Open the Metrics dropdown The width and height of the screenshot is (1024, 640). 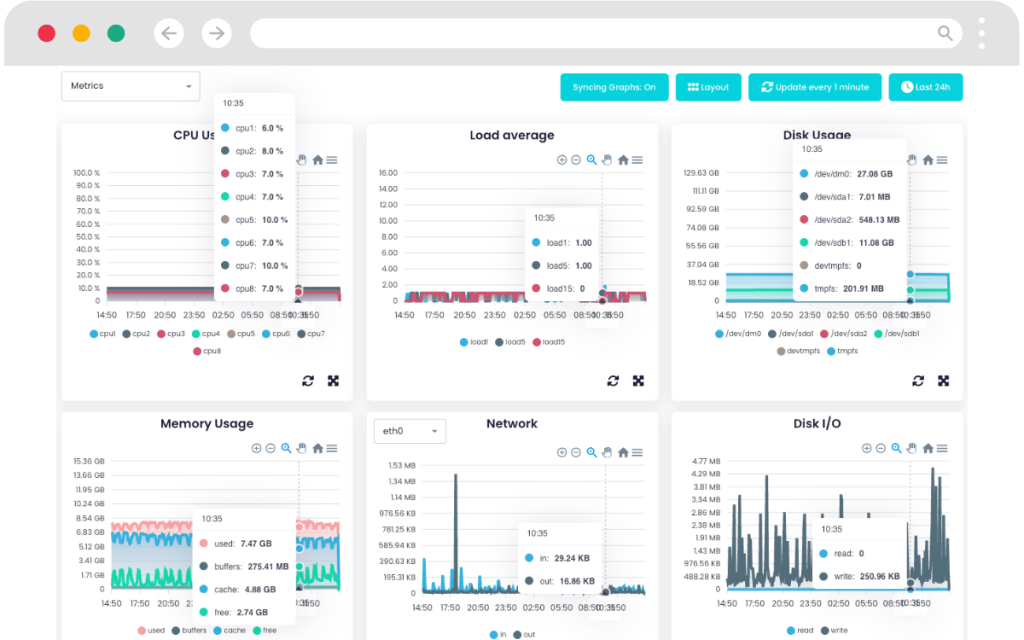point(130,86)
